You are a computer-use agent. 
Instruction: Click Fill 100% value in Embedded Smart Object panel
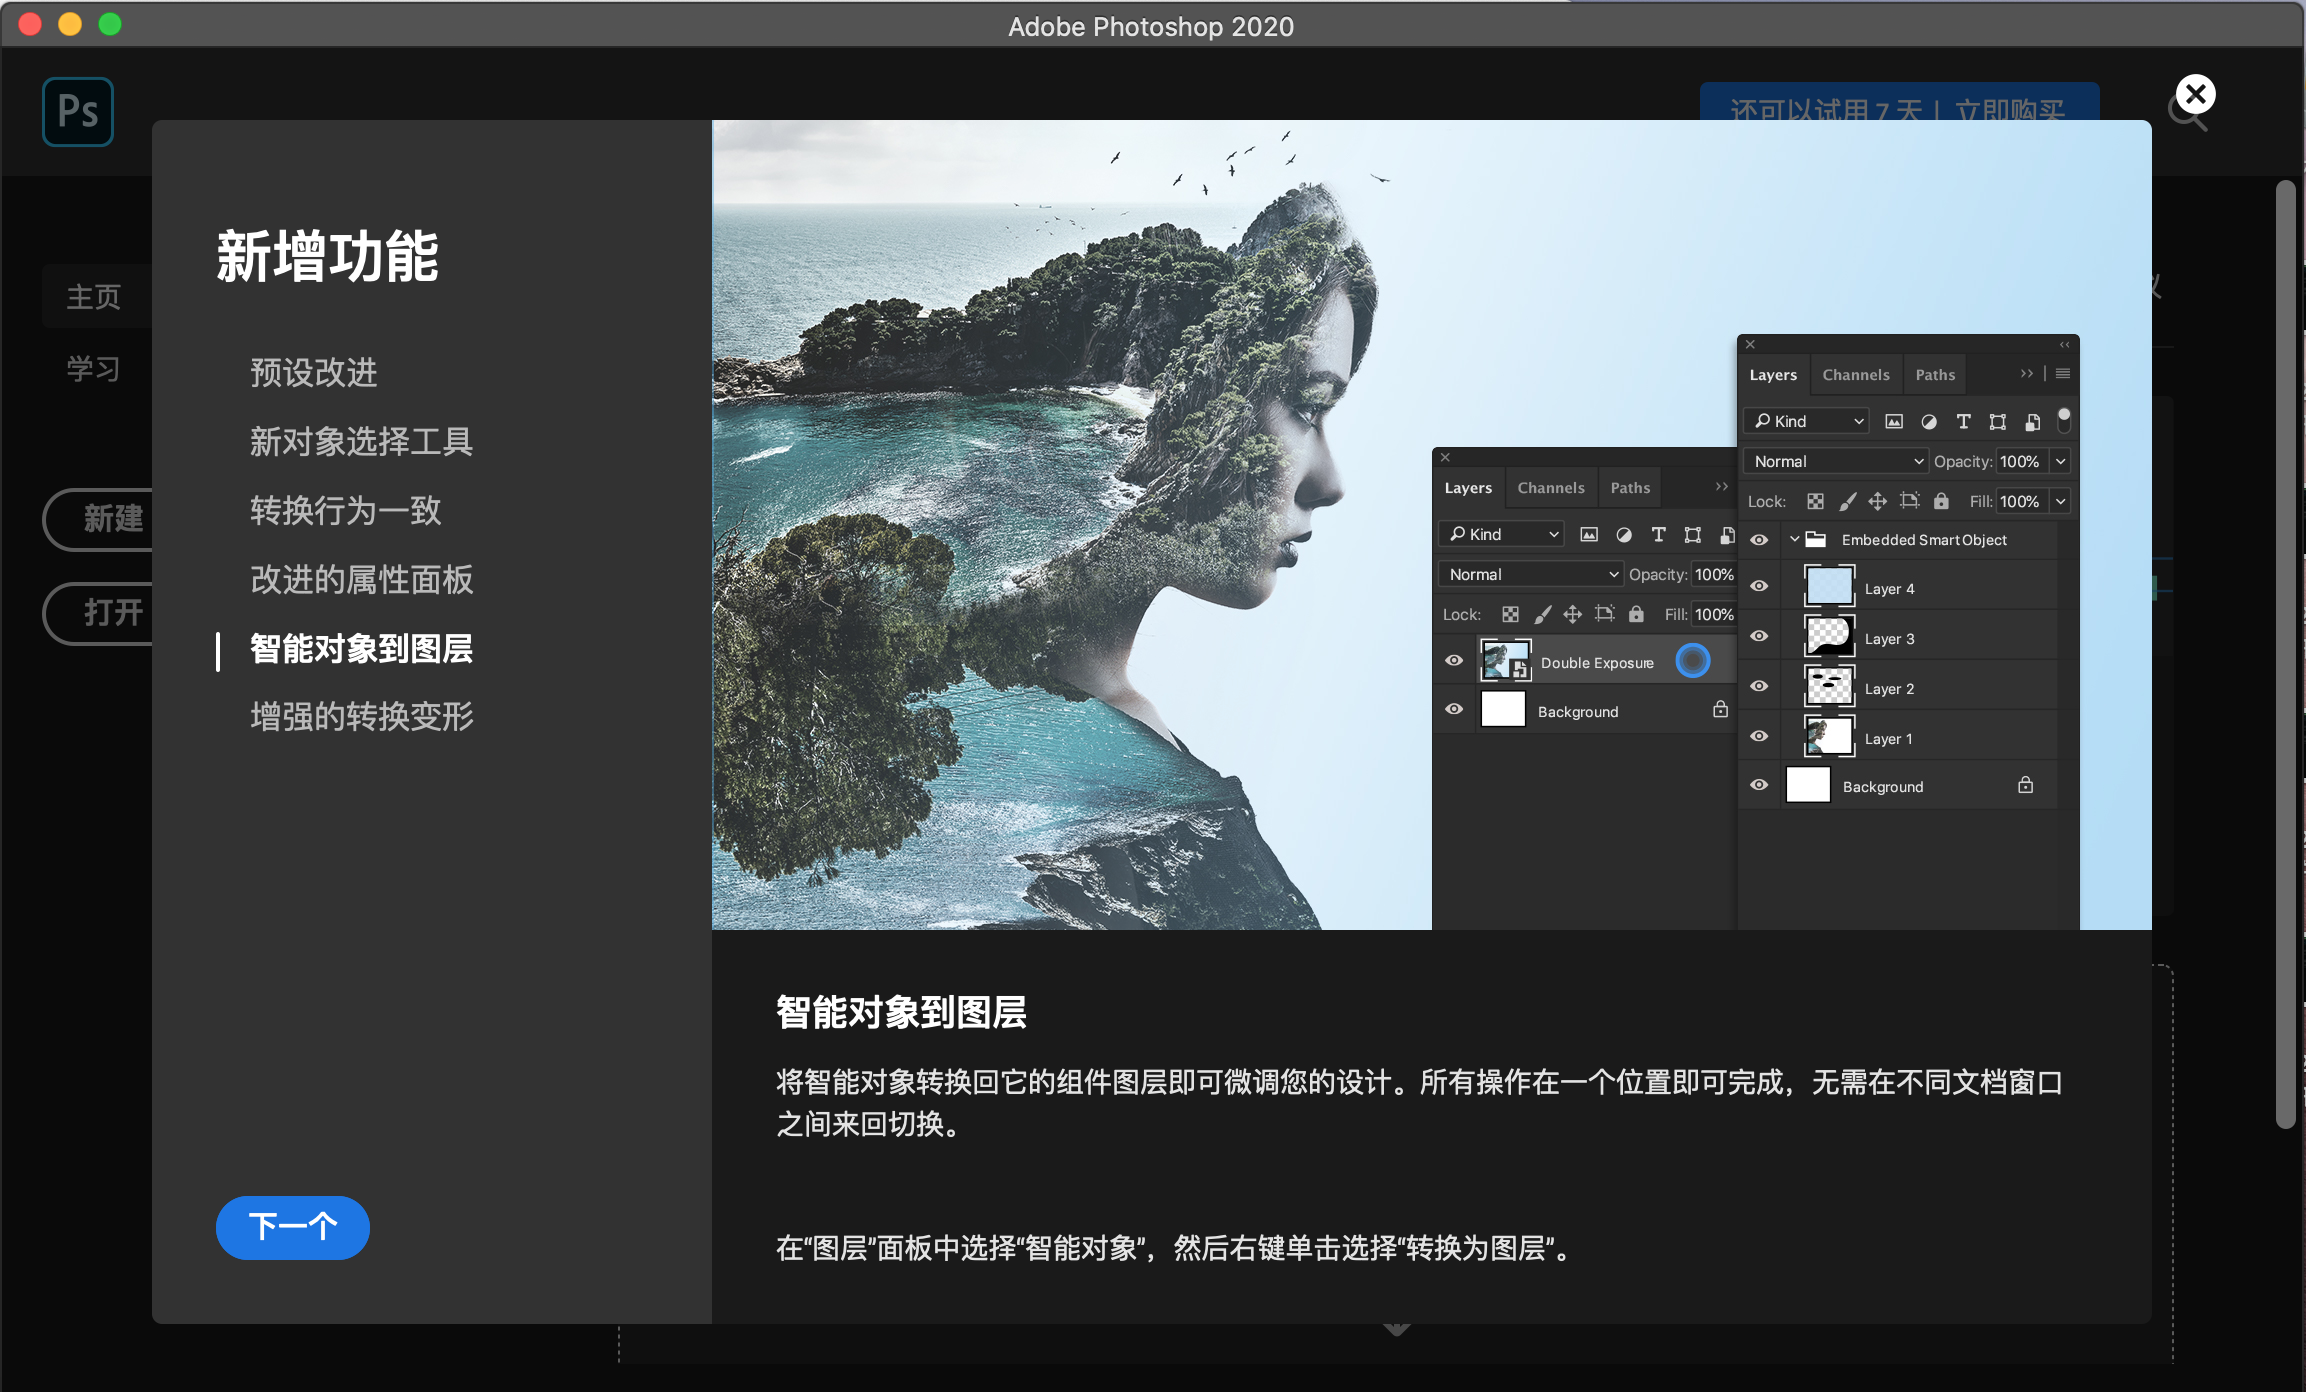(x=2021, y=501)
